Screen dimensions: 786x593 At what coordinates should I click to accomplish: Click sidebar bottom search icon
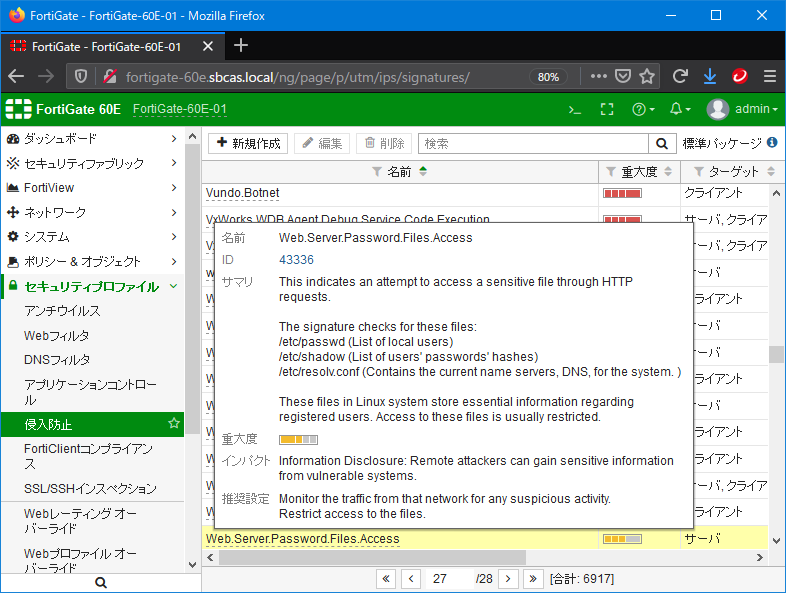point(101,582)
